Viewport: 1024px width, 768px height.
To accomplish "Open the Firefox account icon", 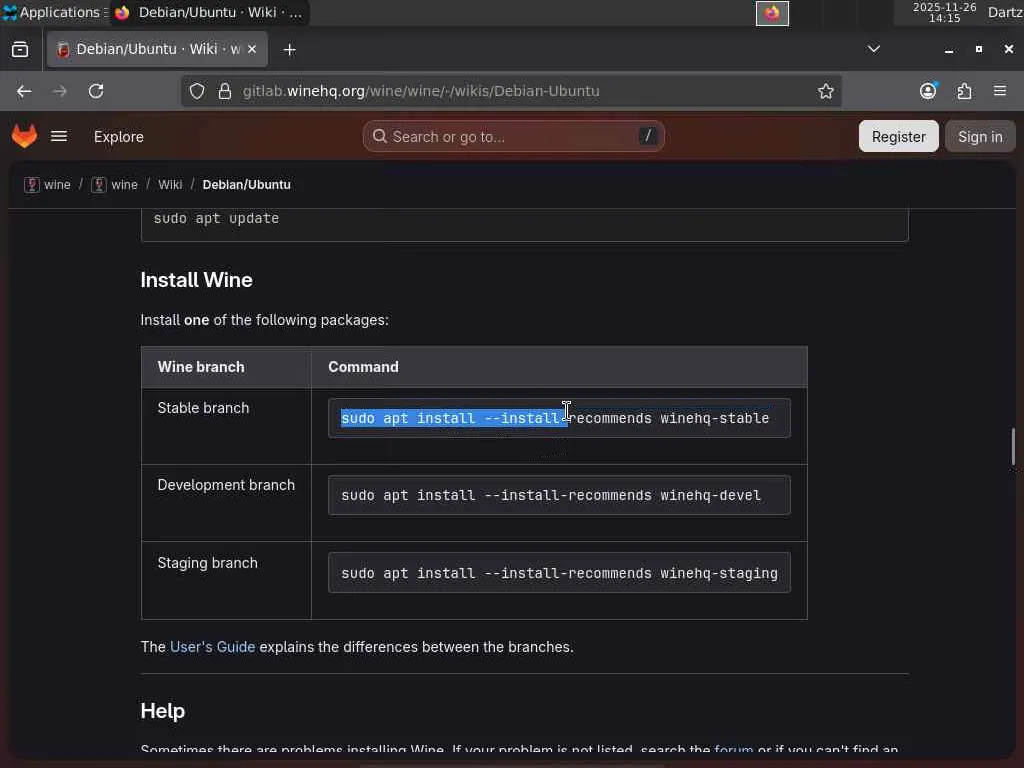I will point(928,91).
